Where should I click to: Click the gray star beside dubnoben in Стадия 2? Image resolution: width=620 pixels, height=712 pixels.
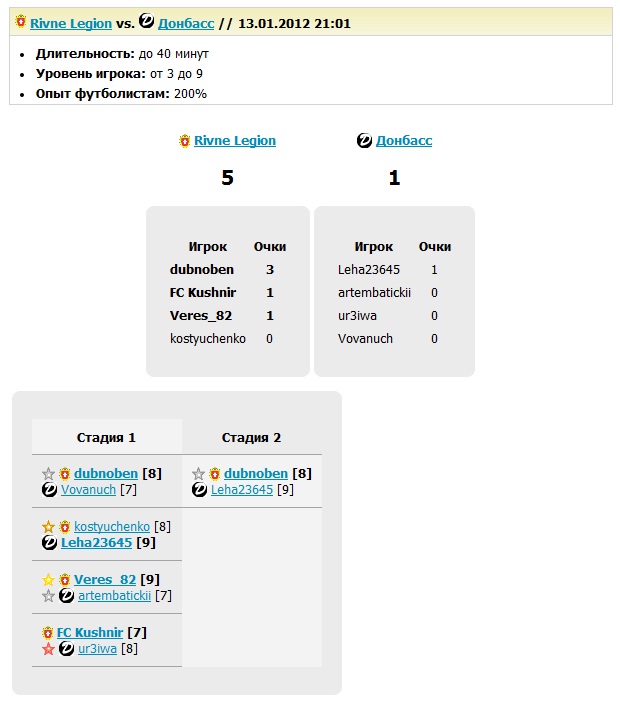coord(199,473)
